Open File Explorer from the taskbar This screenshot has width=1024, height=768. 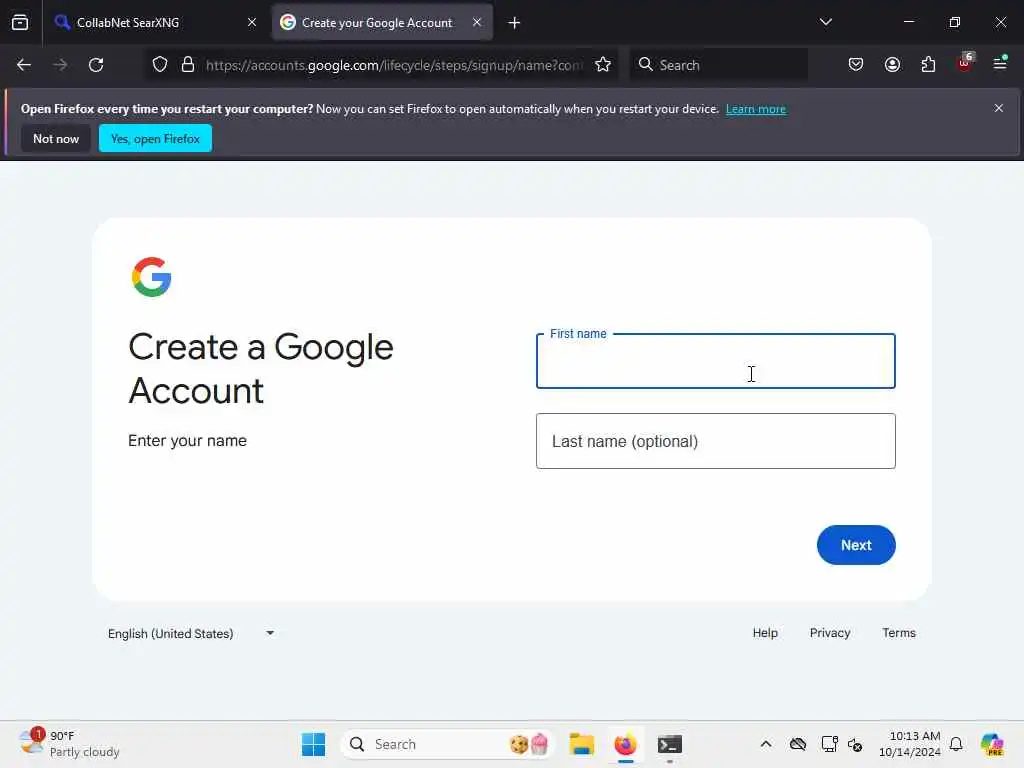(581, 744)
